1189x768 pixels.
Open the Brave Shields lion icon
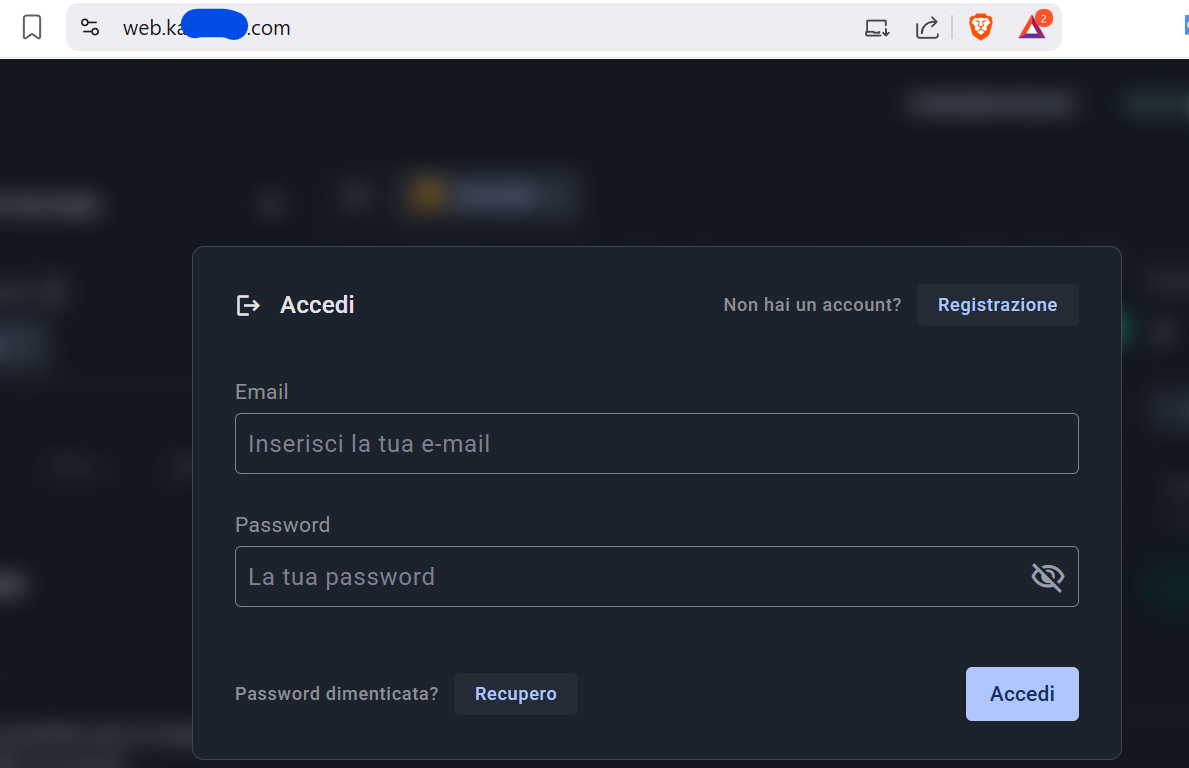[x=980, y=28]
